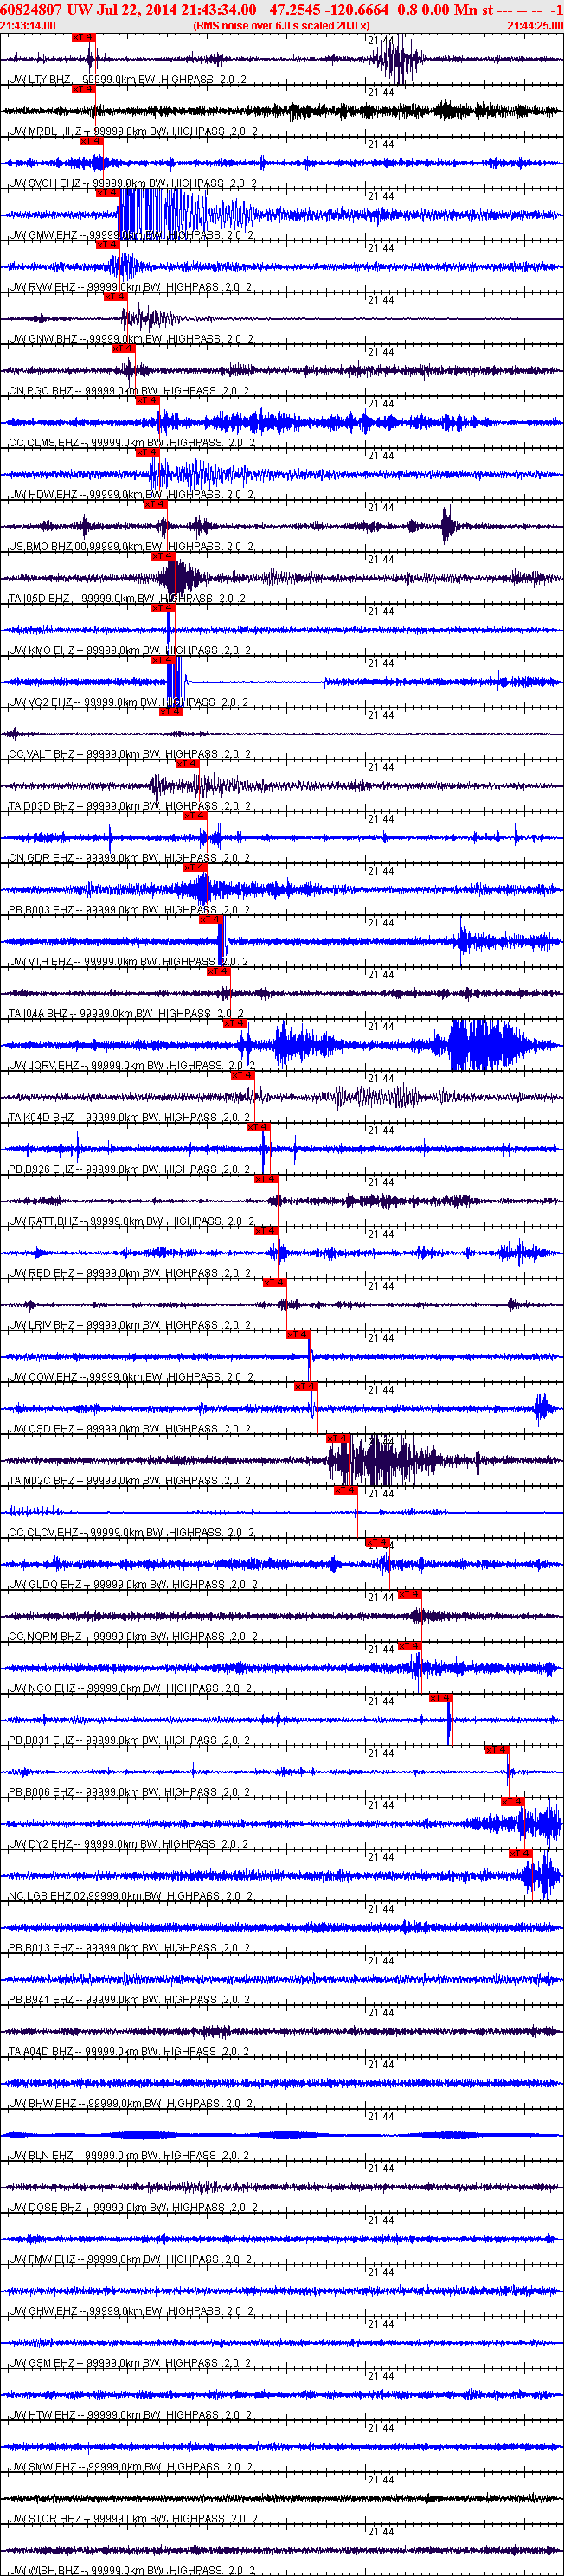Viewport: 564px width, 2576px height.
Task: Select the UW RATT BHZ station label
Action: (x=131, y=1223)
